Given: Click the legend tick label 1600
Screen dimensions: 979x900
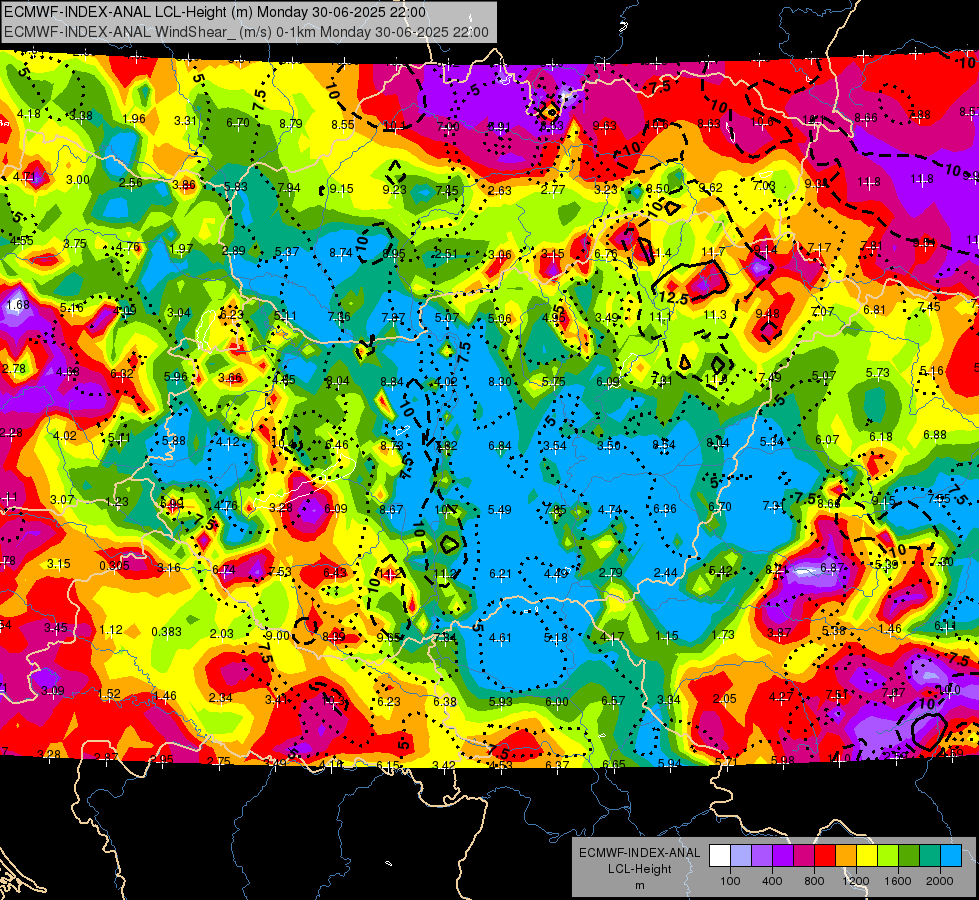Looking at the screenshot, I should [898, 881].
